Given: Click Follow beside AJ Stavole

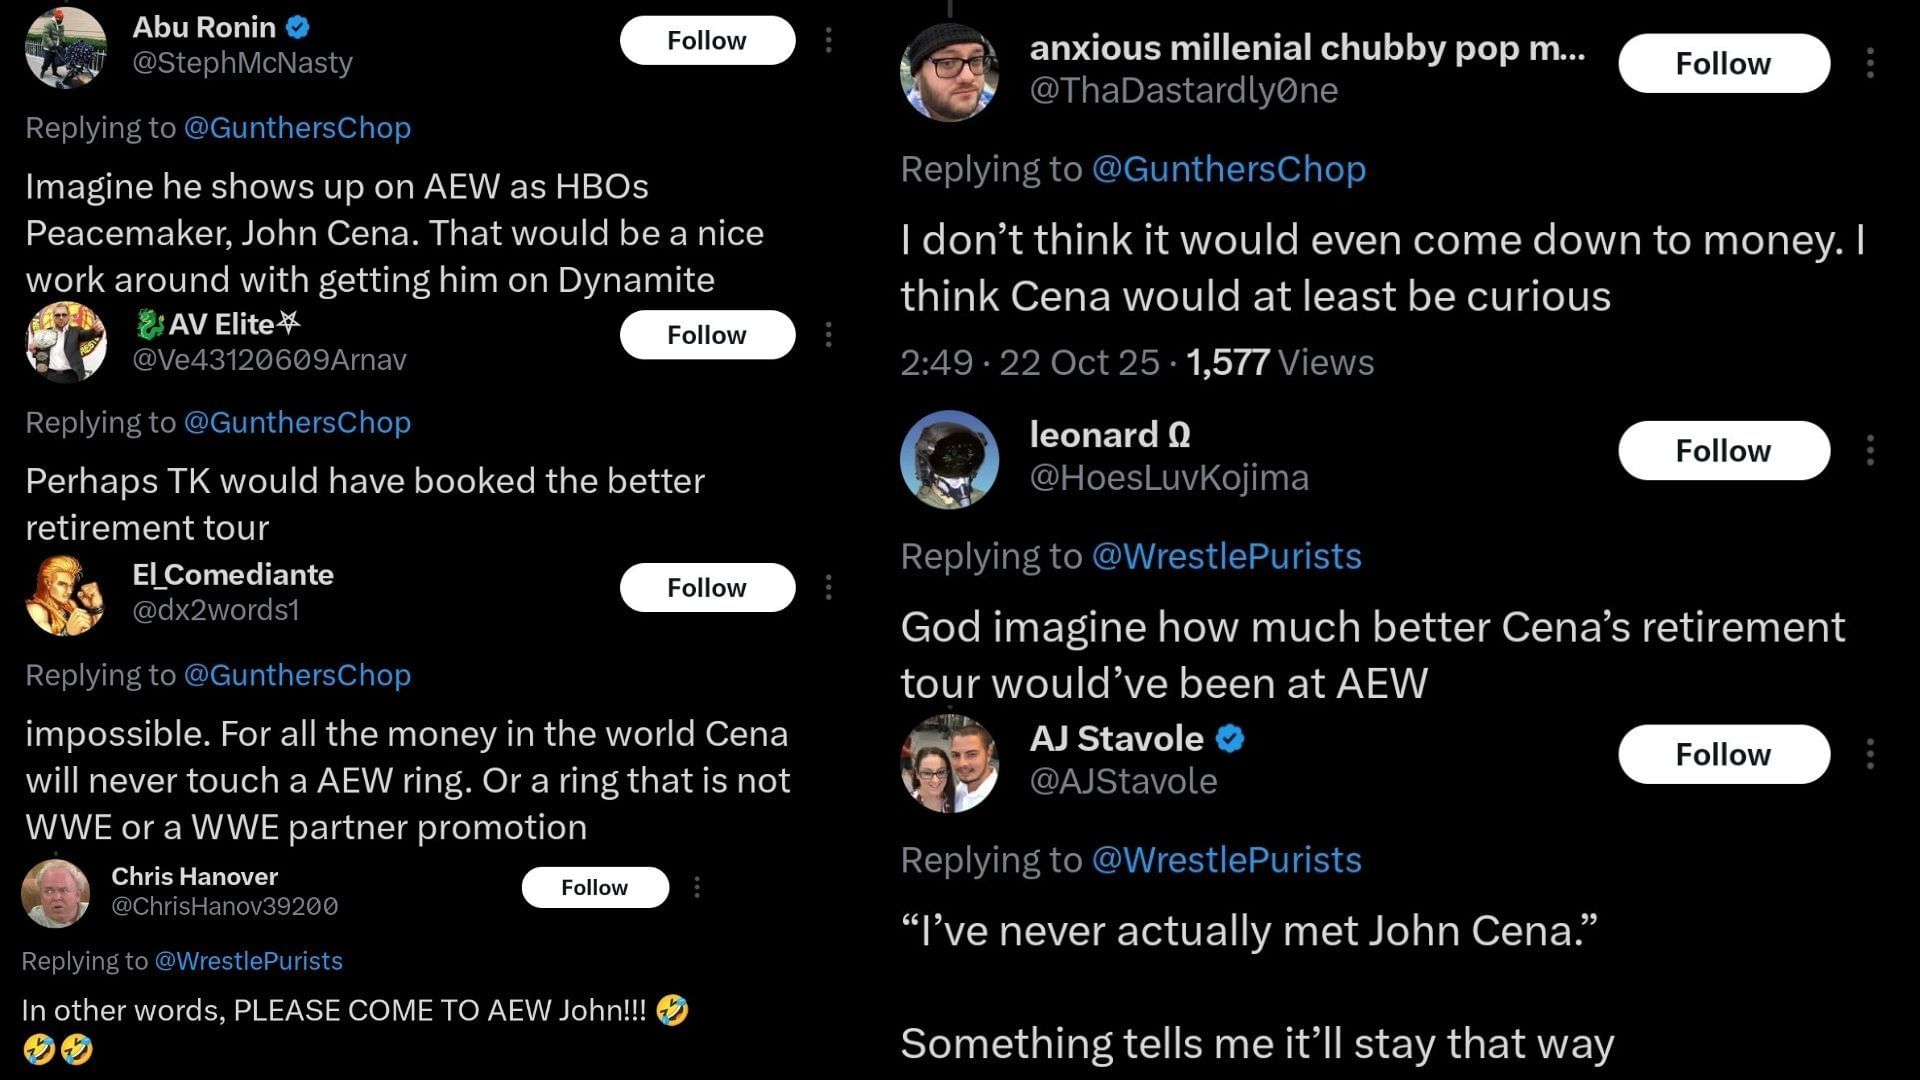Looking at the screenshot, I should tap(1723, 754).
